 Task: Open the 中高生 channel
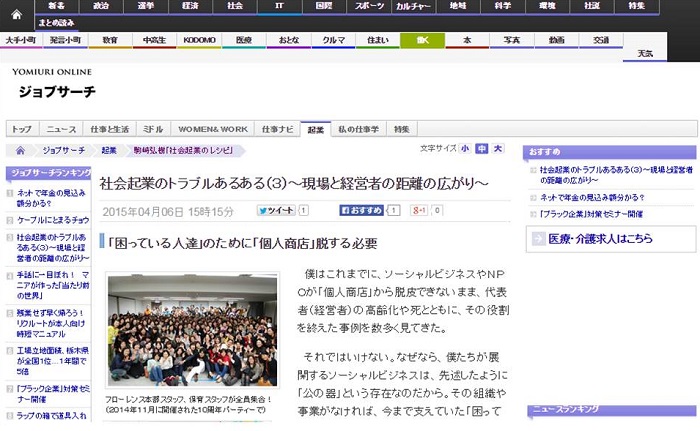[x=154, y=40]
